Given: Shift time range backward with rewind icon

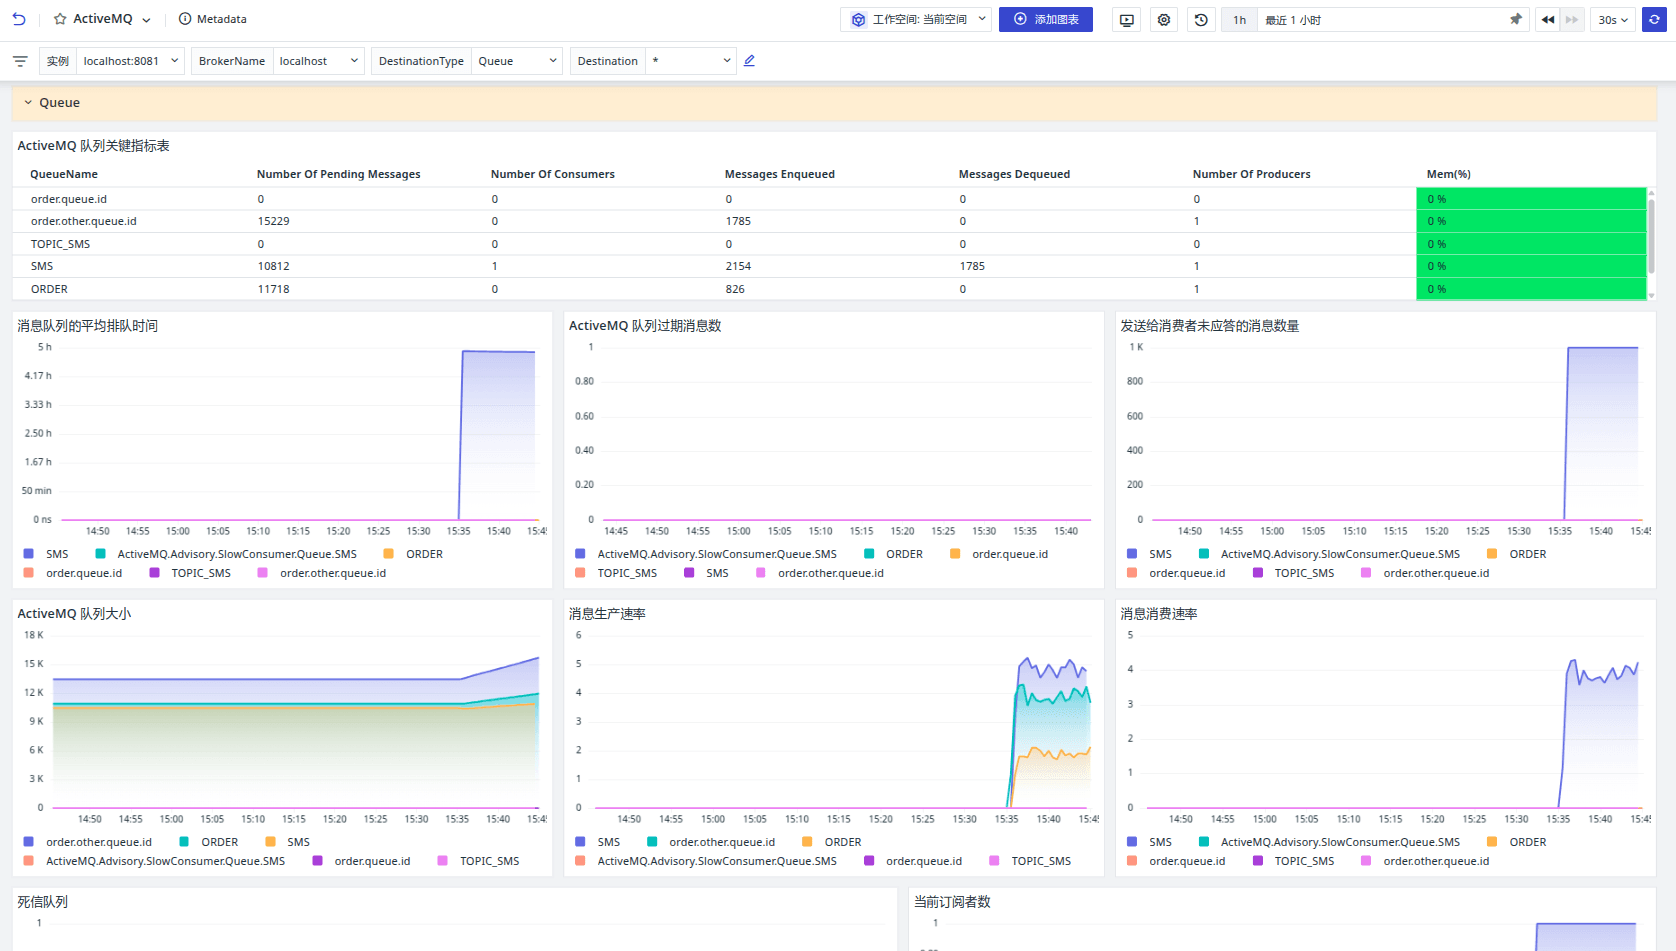Looking at the screenshot, I should pyautogui.click(x=1548, y=20).
